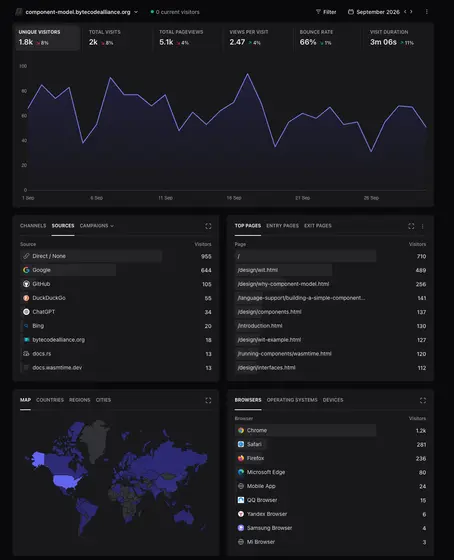Click the /running-components/wasmtime.html page row
The image size is (454, 560).
click(330, 354)
